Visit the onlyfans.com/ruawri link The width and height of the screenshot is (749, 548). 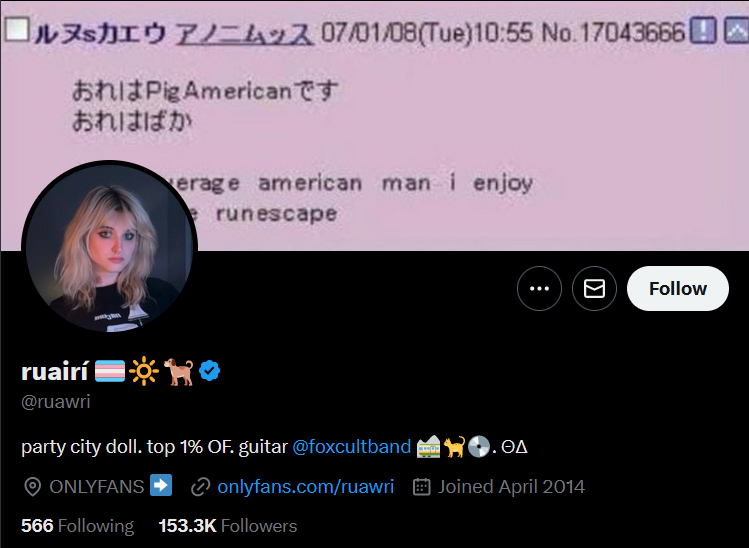[x=306, y=486]
